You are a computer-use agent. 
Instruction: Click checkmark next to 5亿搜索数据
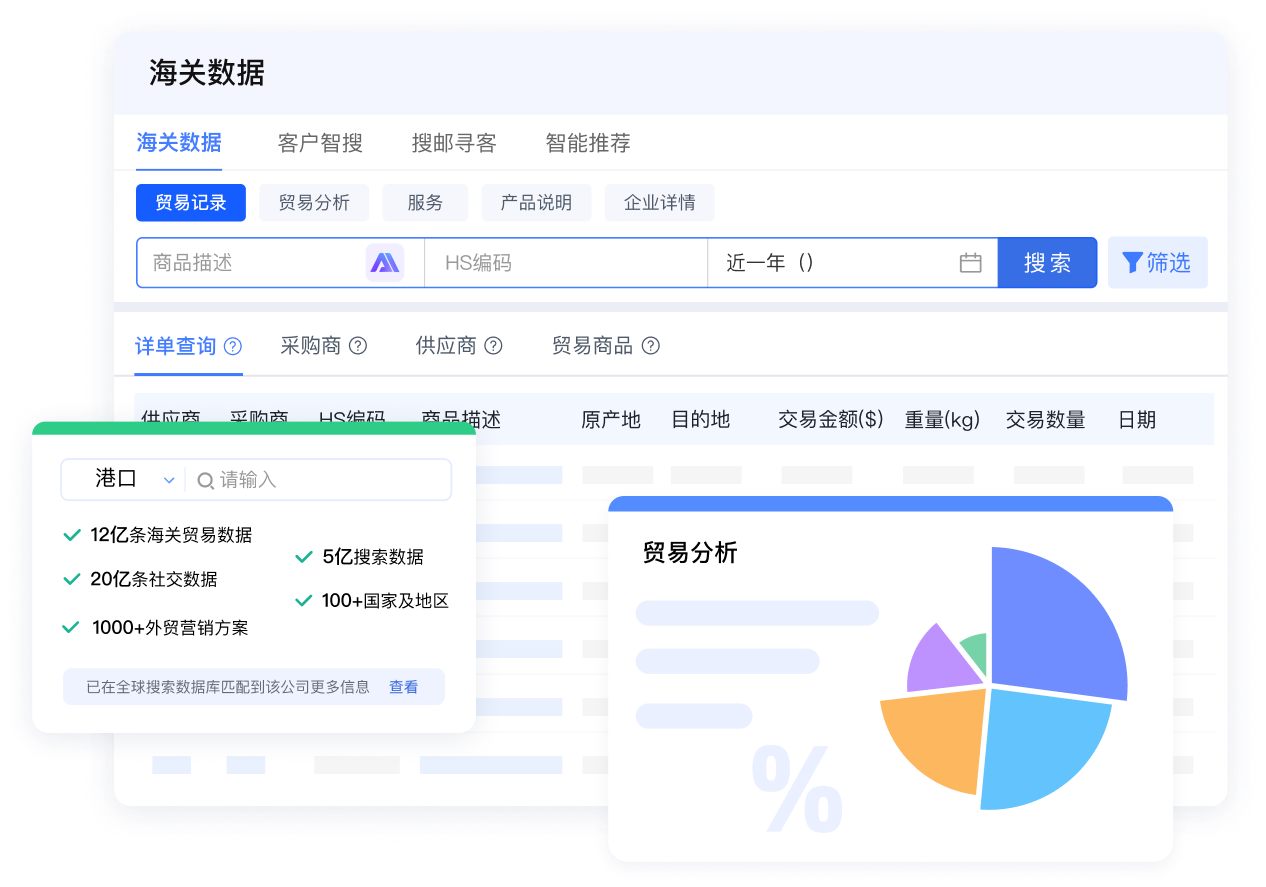coord(304,557)
